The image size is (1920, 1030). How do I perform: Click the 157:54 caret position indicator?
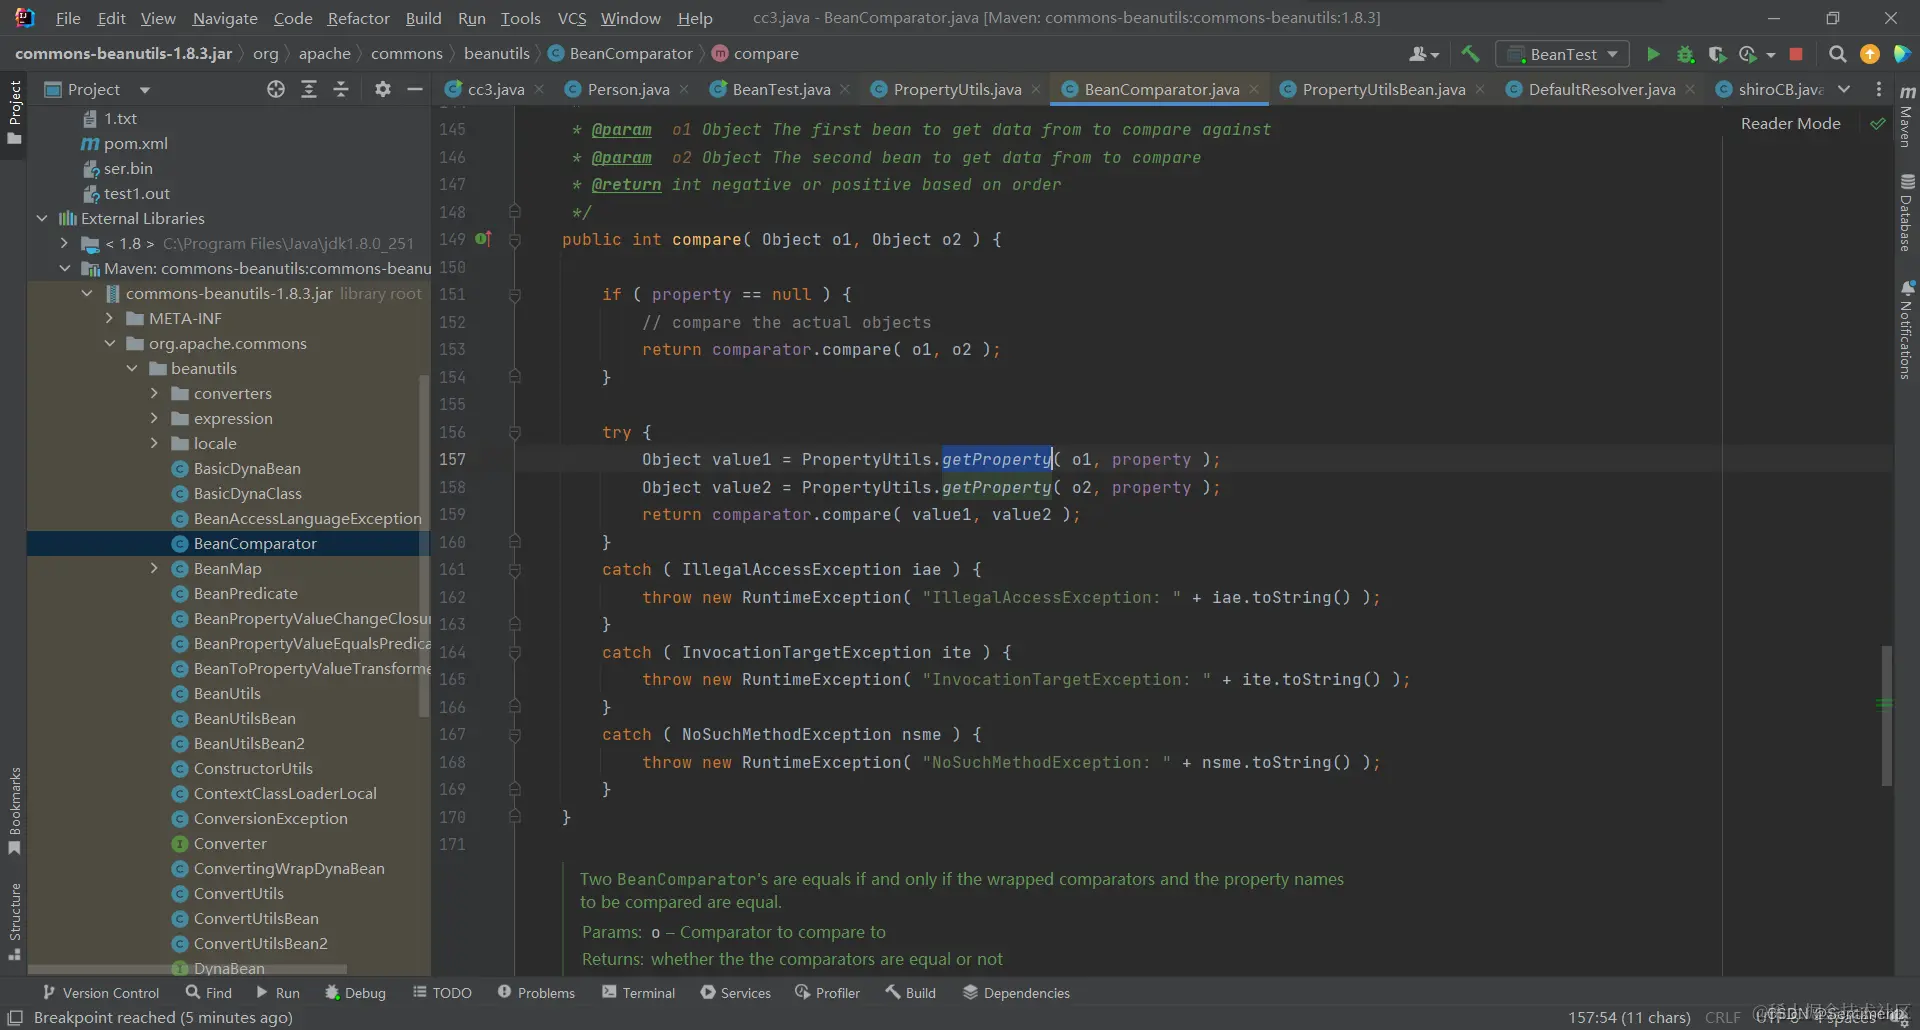click(1629, 1018)
